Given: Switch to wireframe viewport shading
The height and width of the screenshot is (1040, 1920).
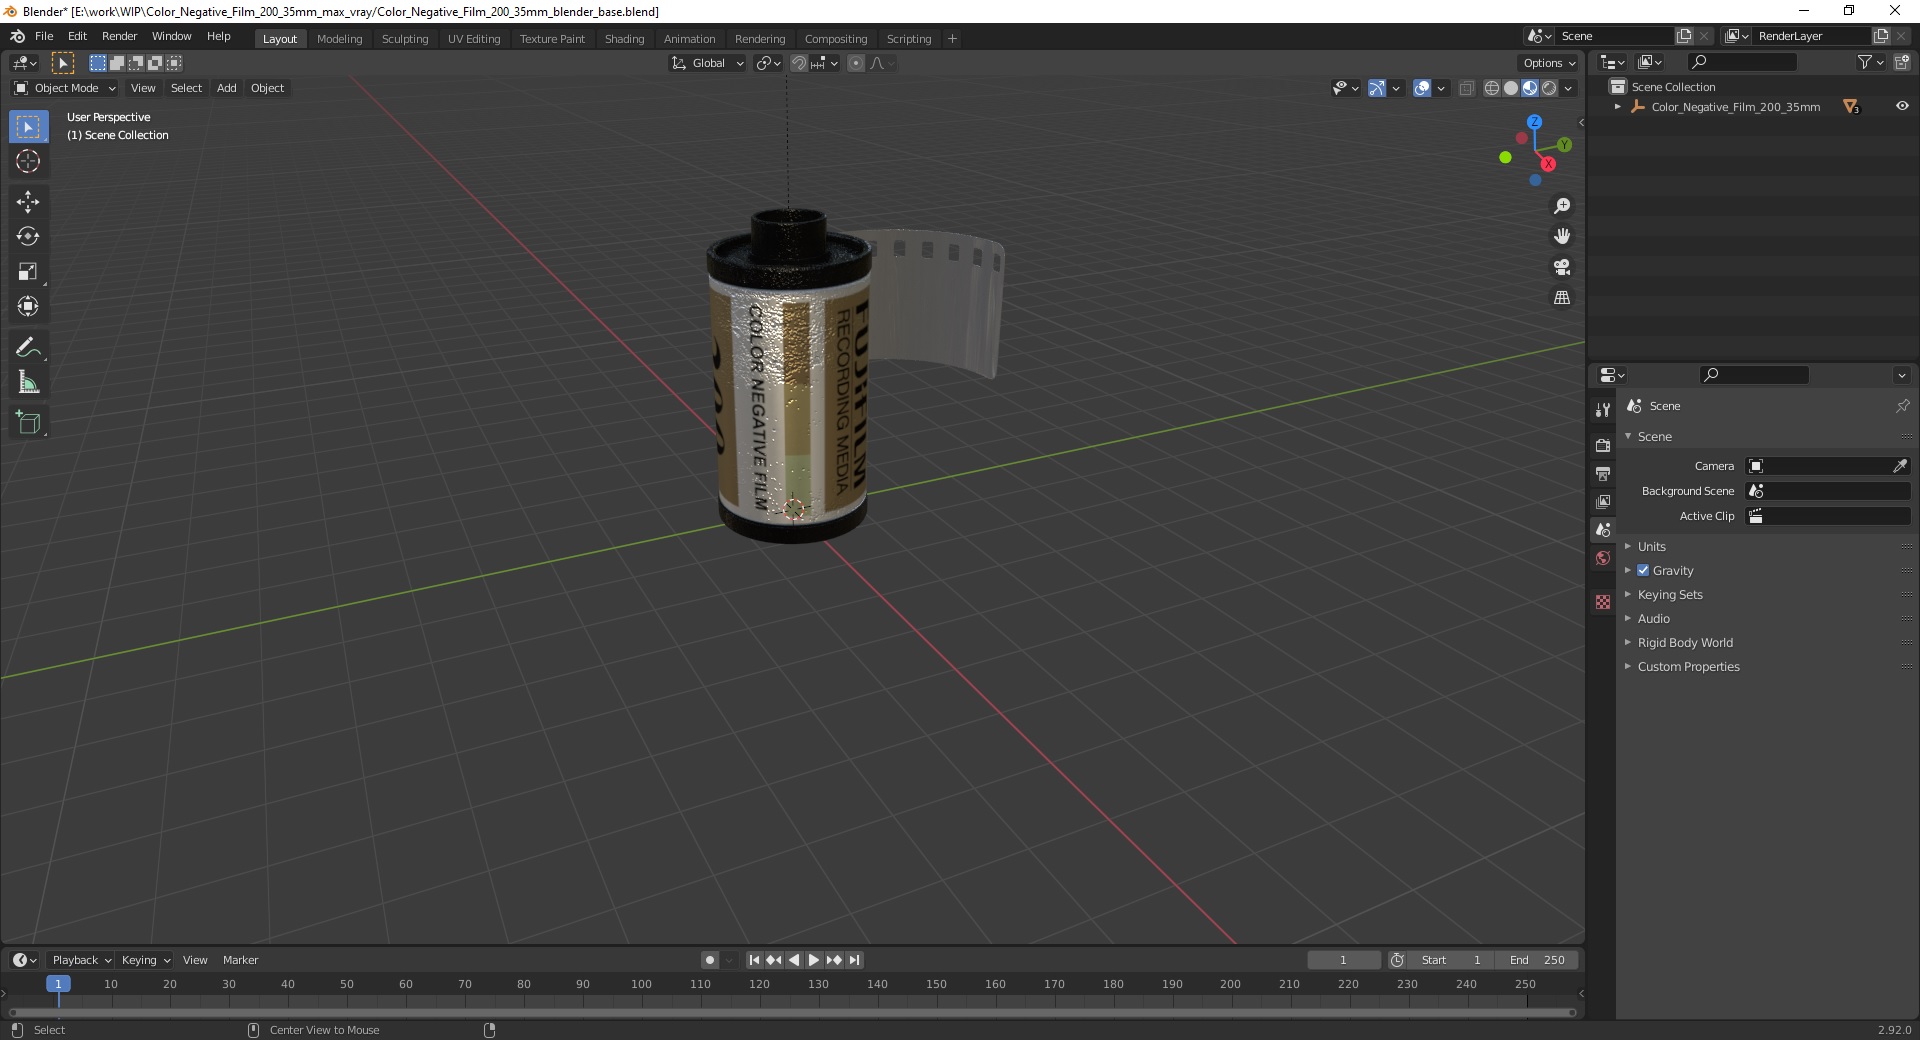Looking at the screenshot, I should (1492, 88).
